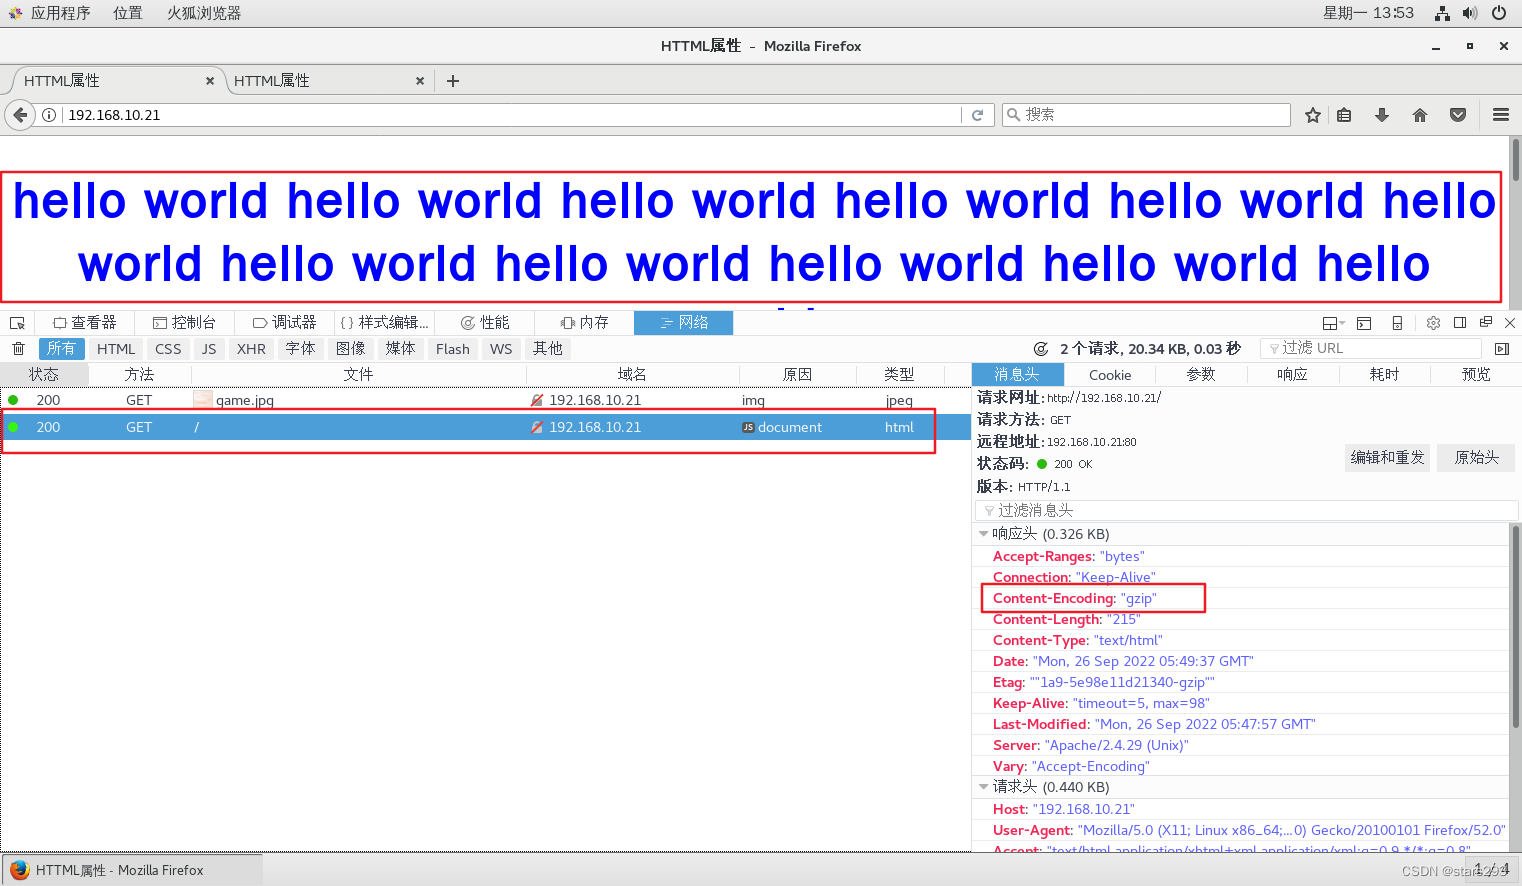Open raw headers via 原始头 button

tap(1475, 458)
